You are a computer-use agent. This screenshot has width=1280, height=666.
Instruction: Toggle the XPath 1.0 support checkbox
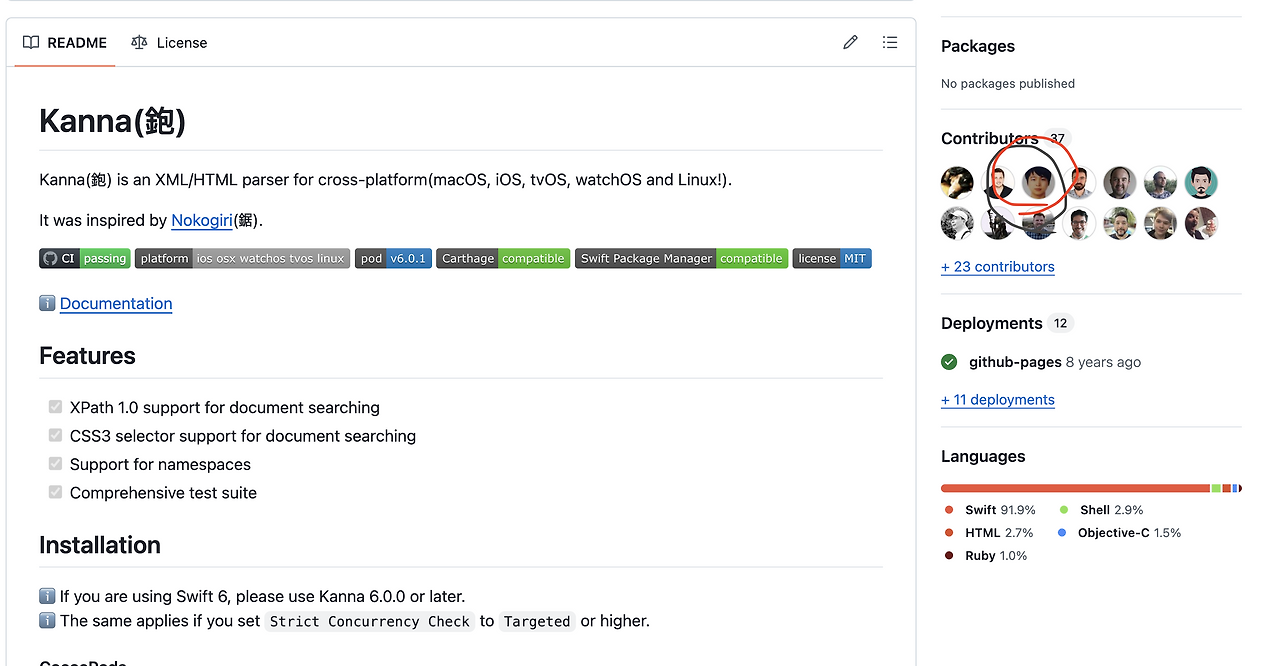(x=56, y=407)
